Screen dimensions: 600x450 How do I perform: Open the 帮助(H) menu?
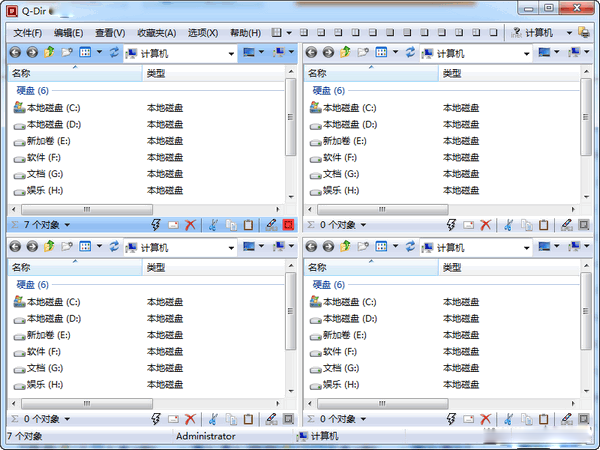pos(245,33)
